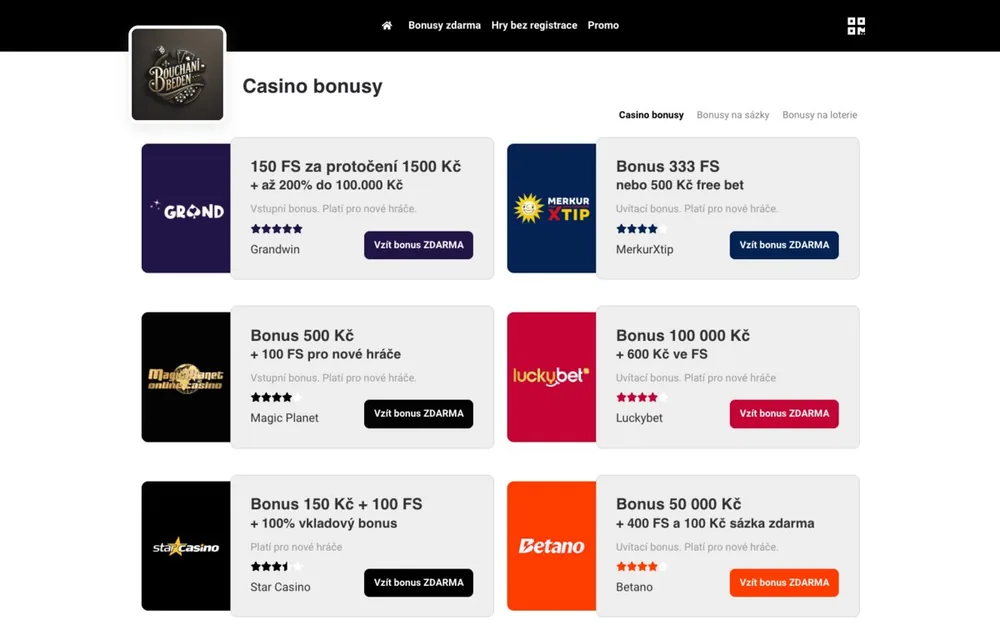Viewport: 1000px width, 625px height.
Task: Open the 'Bonus 500 Kč' heading
Action: (302, 335)
